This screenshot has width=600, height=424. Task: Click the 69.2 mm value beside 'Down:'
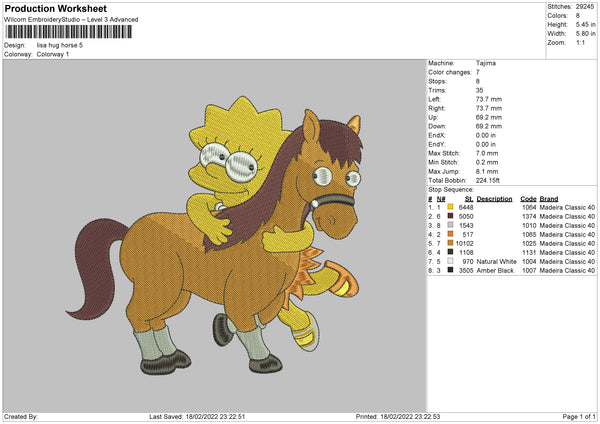pyautogui.click(x=489, y=126)
